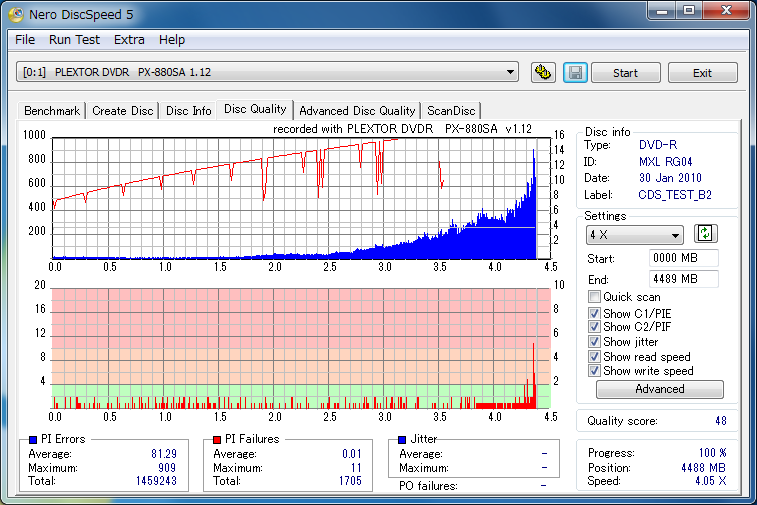Disable the Show write speed checkbox
The width and height of the screenshot is (757, 505).
point(594,371)
